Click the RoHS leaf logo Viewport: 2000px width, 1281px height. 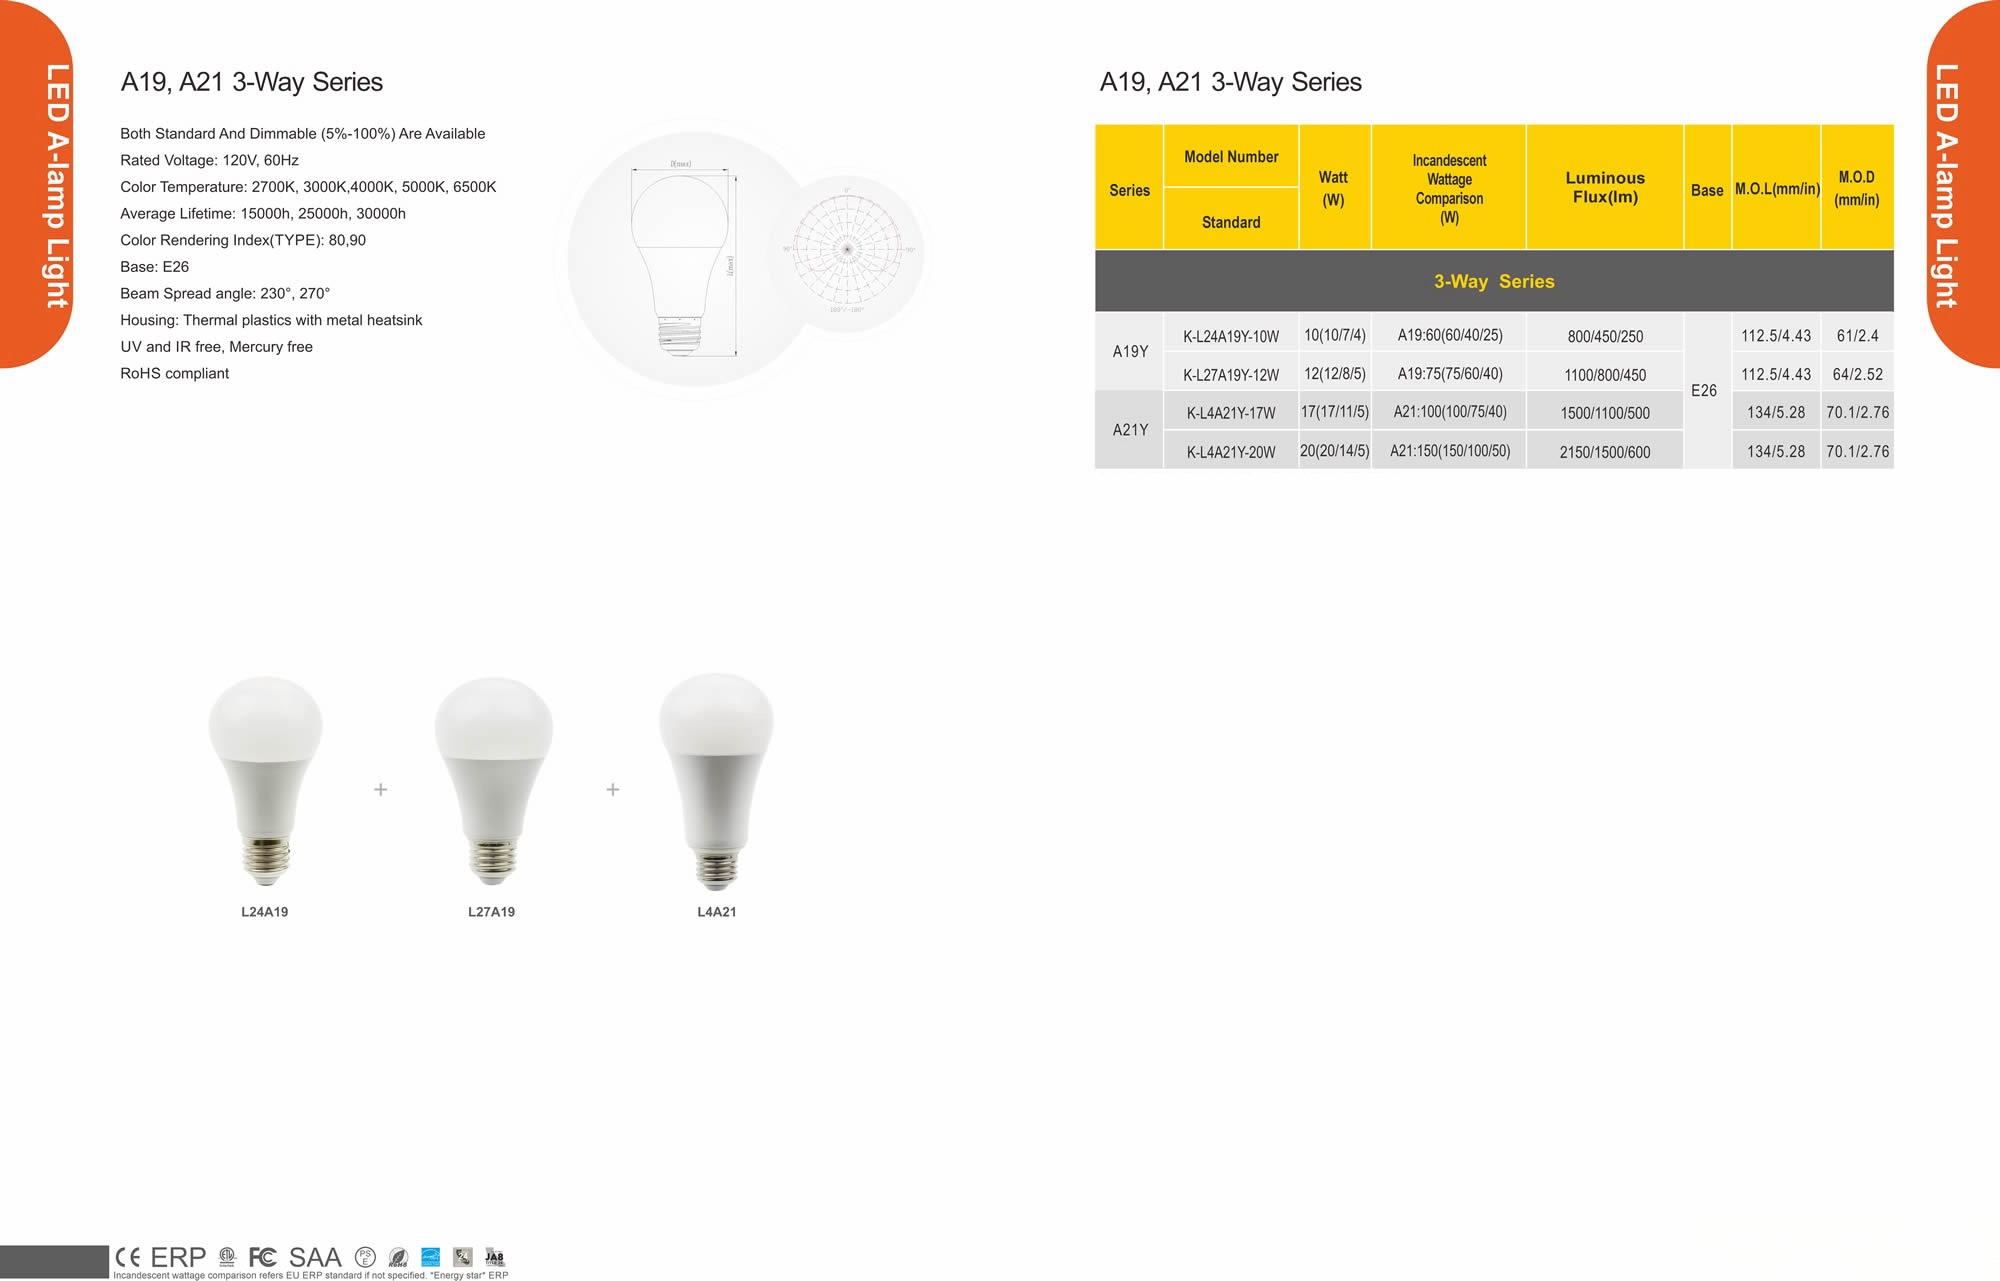(398, 1258)
